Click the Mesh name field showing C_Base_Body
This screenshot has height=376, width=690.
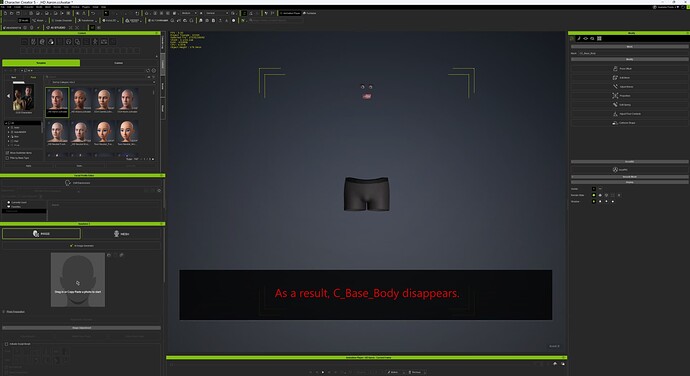[x=633, y=53]
